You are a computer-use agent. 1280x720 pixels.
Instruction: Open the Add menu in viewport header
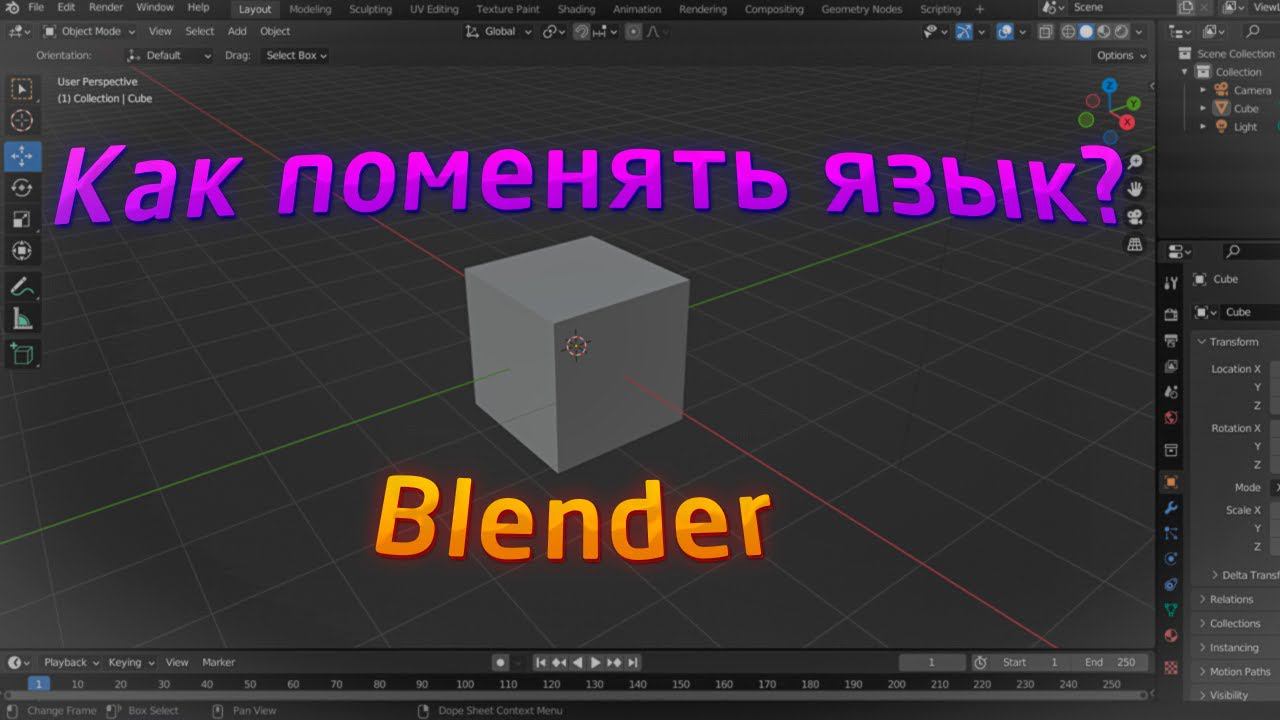[237, 31]
